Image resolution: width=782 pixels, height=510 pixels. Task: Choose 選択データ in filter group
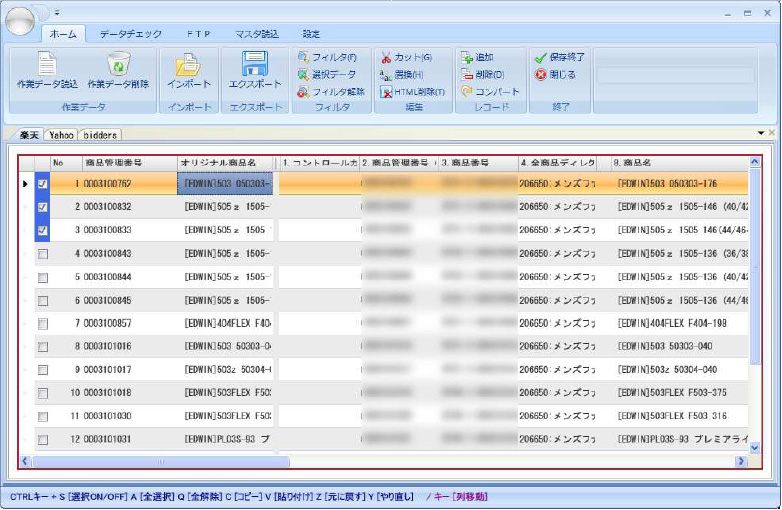[327, 75]
